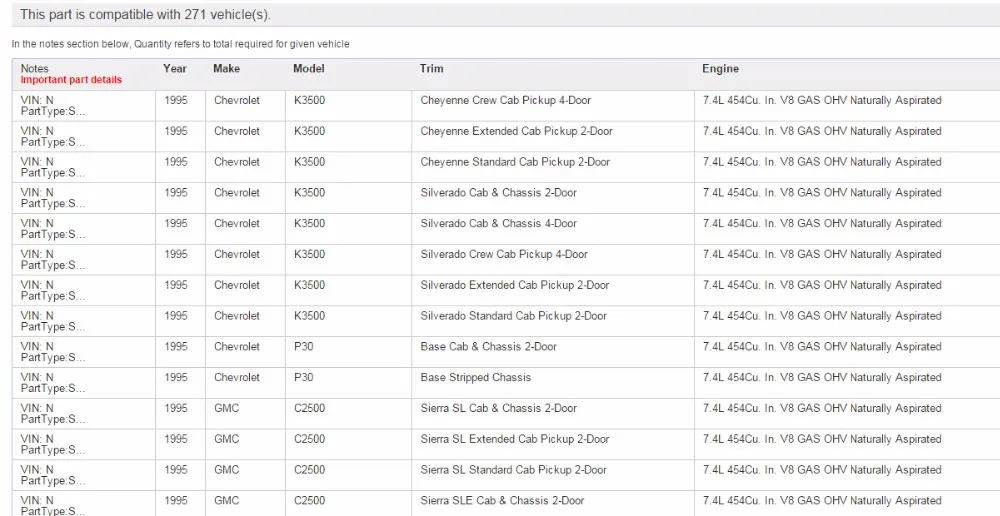Viewport: 1000px width, 516px height.
Task: Click P30 in the Base Stripped Chassis row
Action: [x=304, y=377]
